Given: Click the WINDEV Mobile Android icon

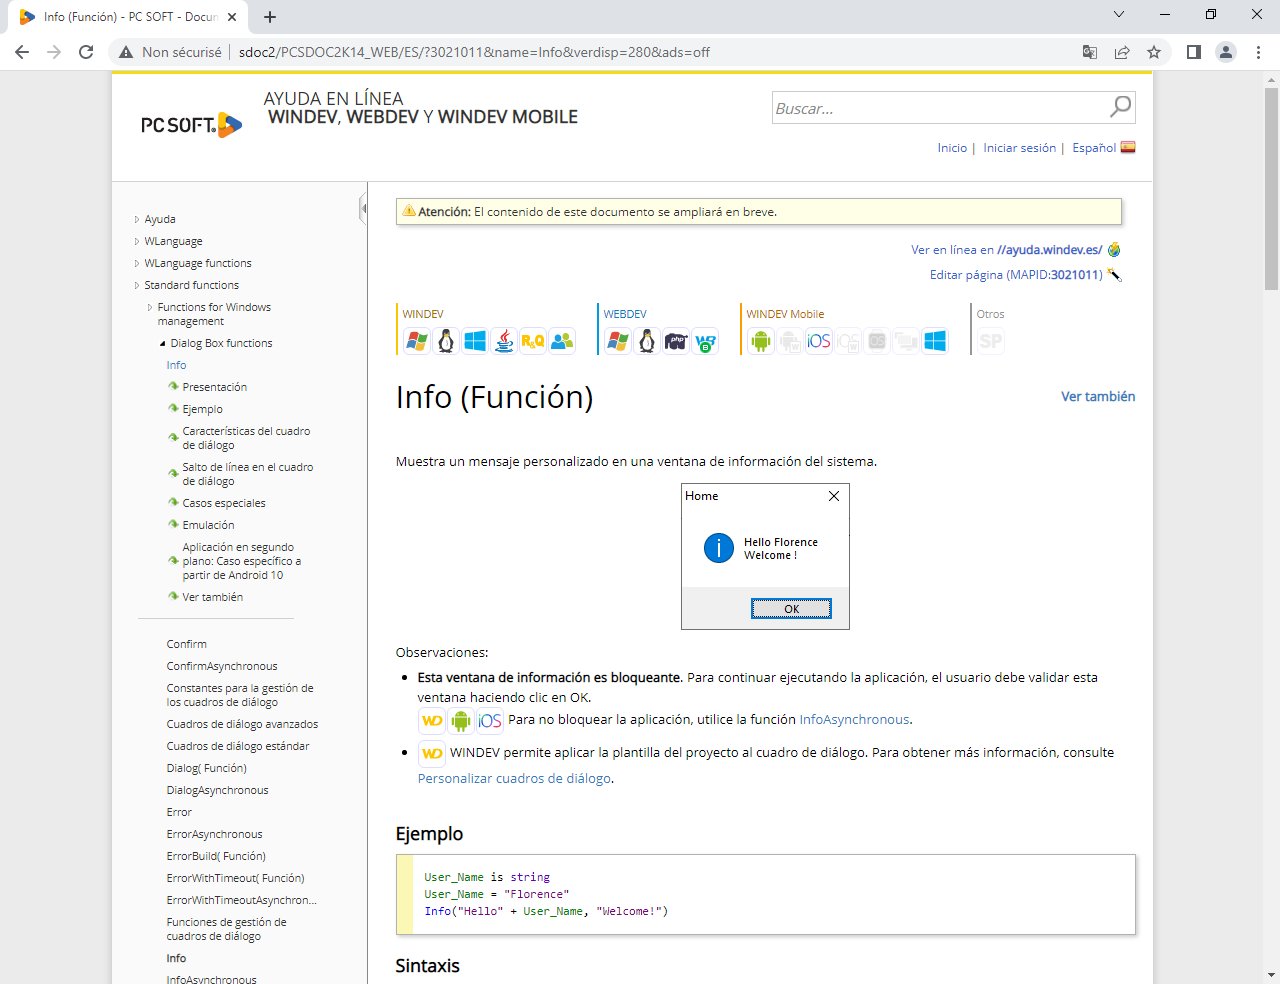Looking at the screenshot, I should point(761,341).
